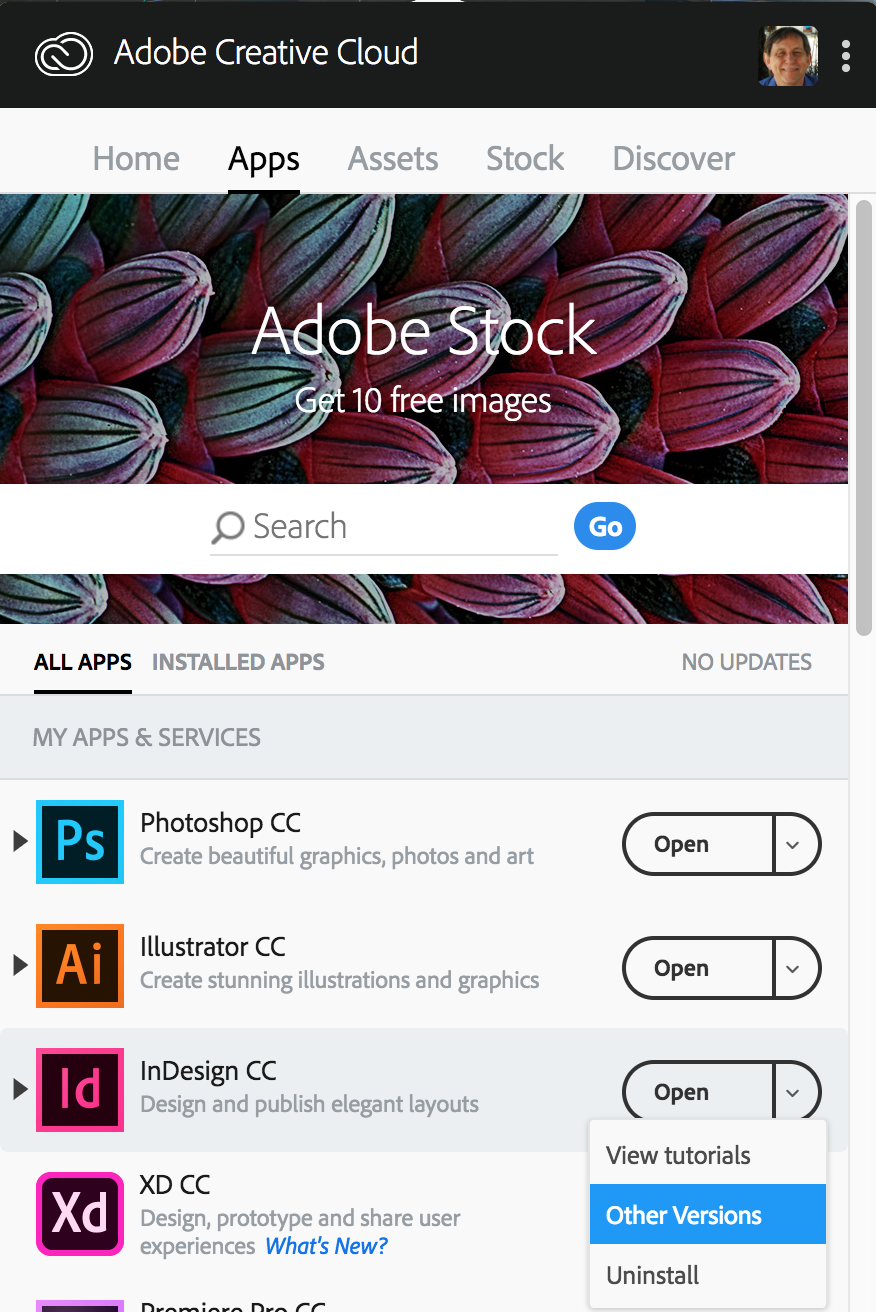Open Illustrator's dropdown arrow next to Open
The image size is (876, 1312).
click(x=794, y=968)
